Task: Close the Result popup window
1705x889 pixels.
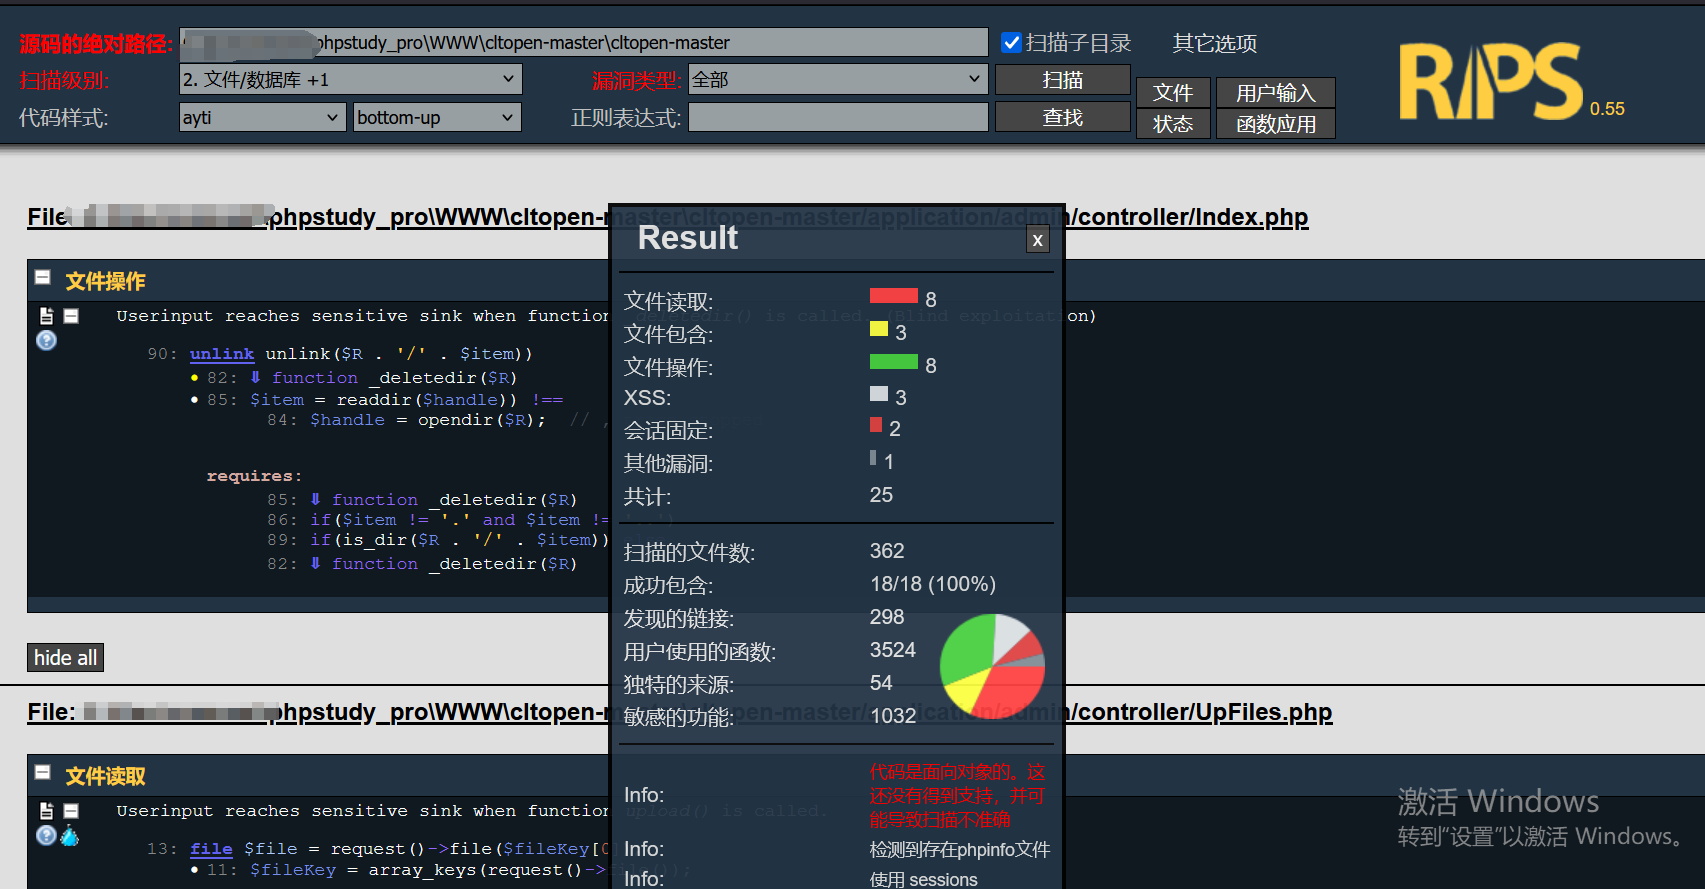Action: (x=1037, y=240)
